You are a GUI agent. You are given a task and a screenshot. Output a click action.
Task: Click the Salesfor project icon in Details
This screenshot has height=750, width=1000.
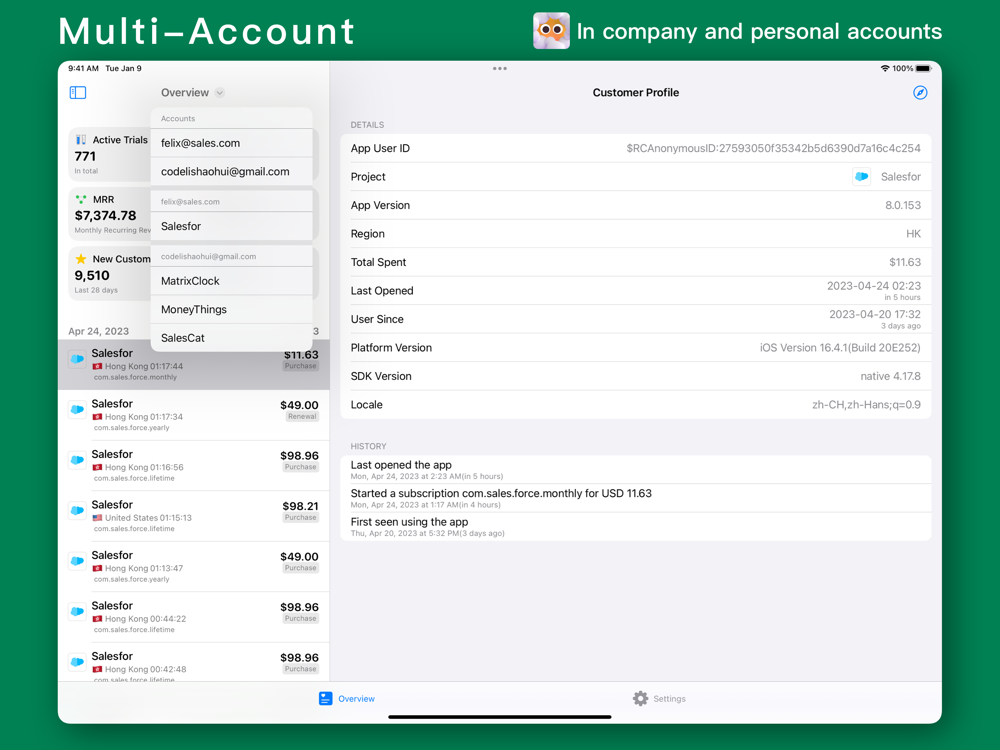coord(862,177)
